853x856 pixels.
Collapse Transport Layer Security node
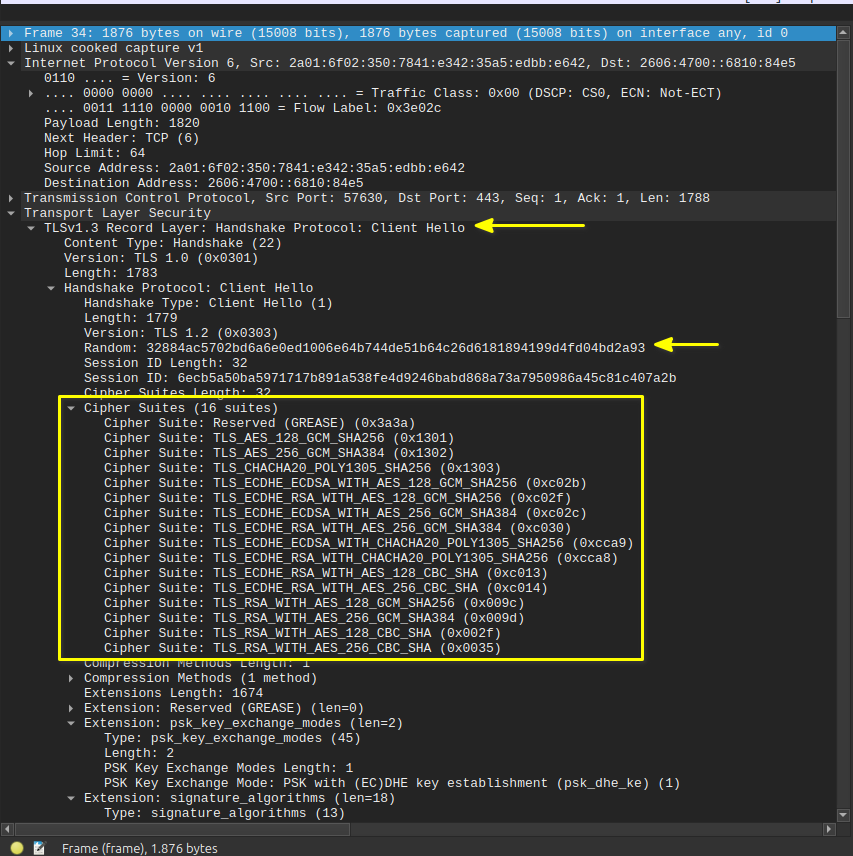(x=11, y=213)
